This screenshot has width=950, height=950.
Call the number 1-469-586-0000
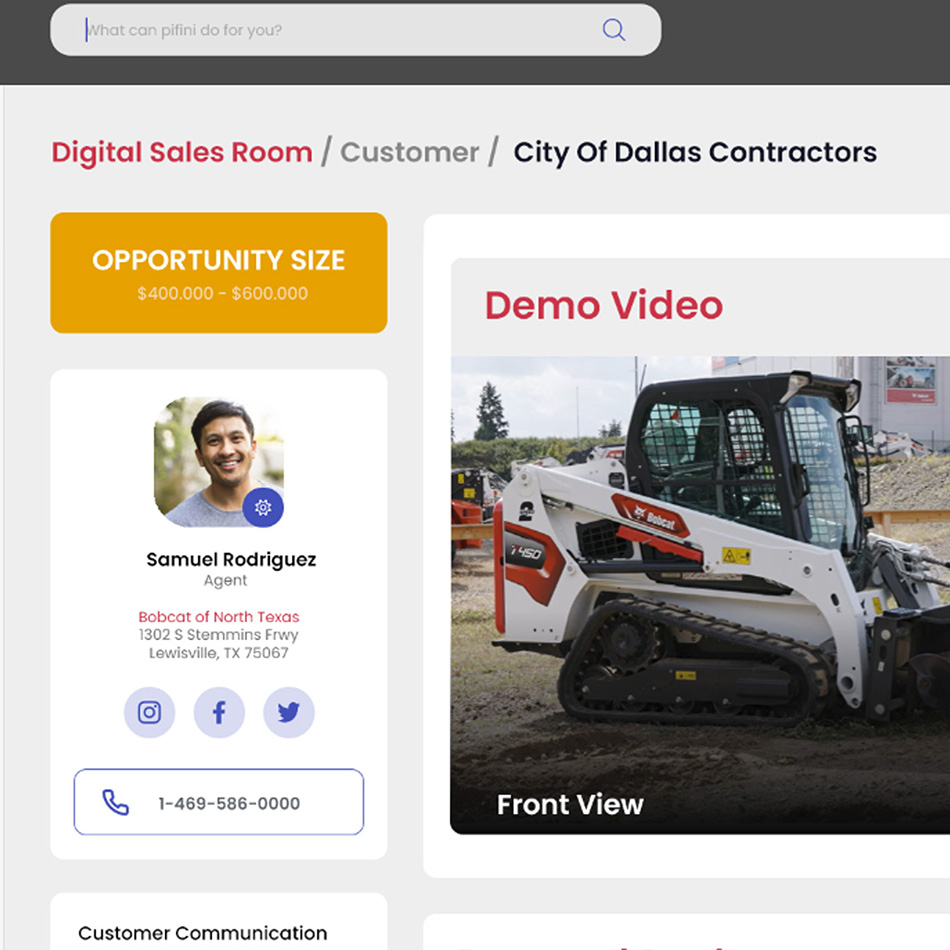pyautogui.click(x=229, y=803)
